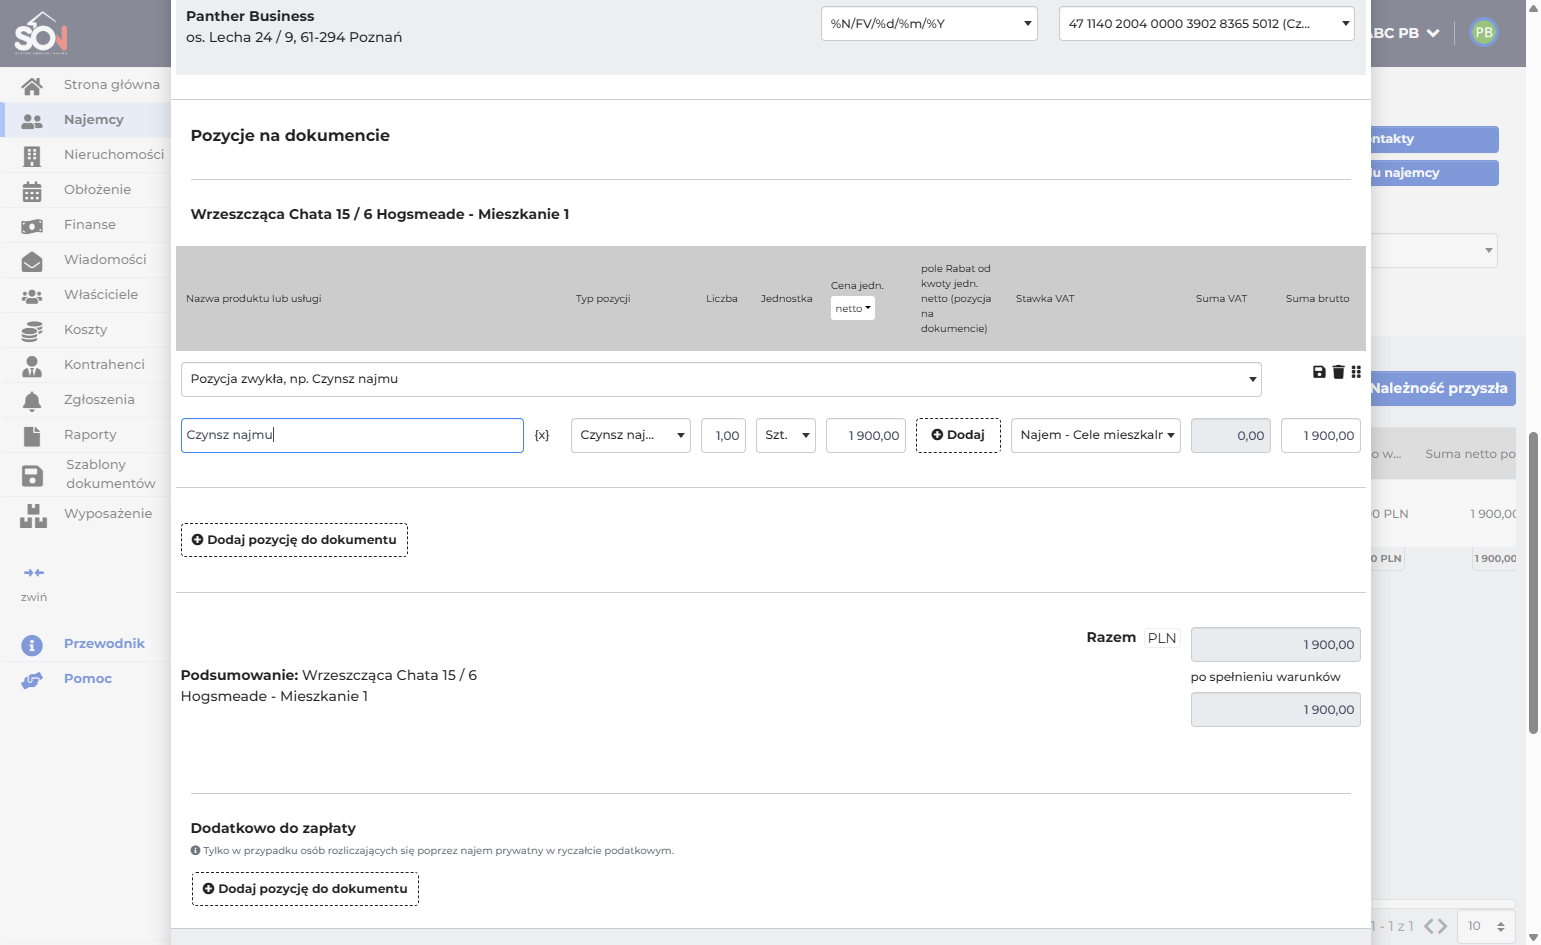This screenshot has height=945, width=1541.
Task: Click the Zgłoszenia bell icon
Action: click(32, 401)
